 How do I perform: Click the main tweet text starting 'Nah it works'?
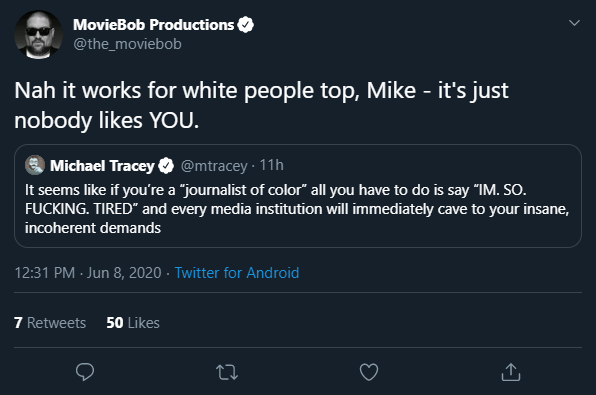click(x=262, y=105)
